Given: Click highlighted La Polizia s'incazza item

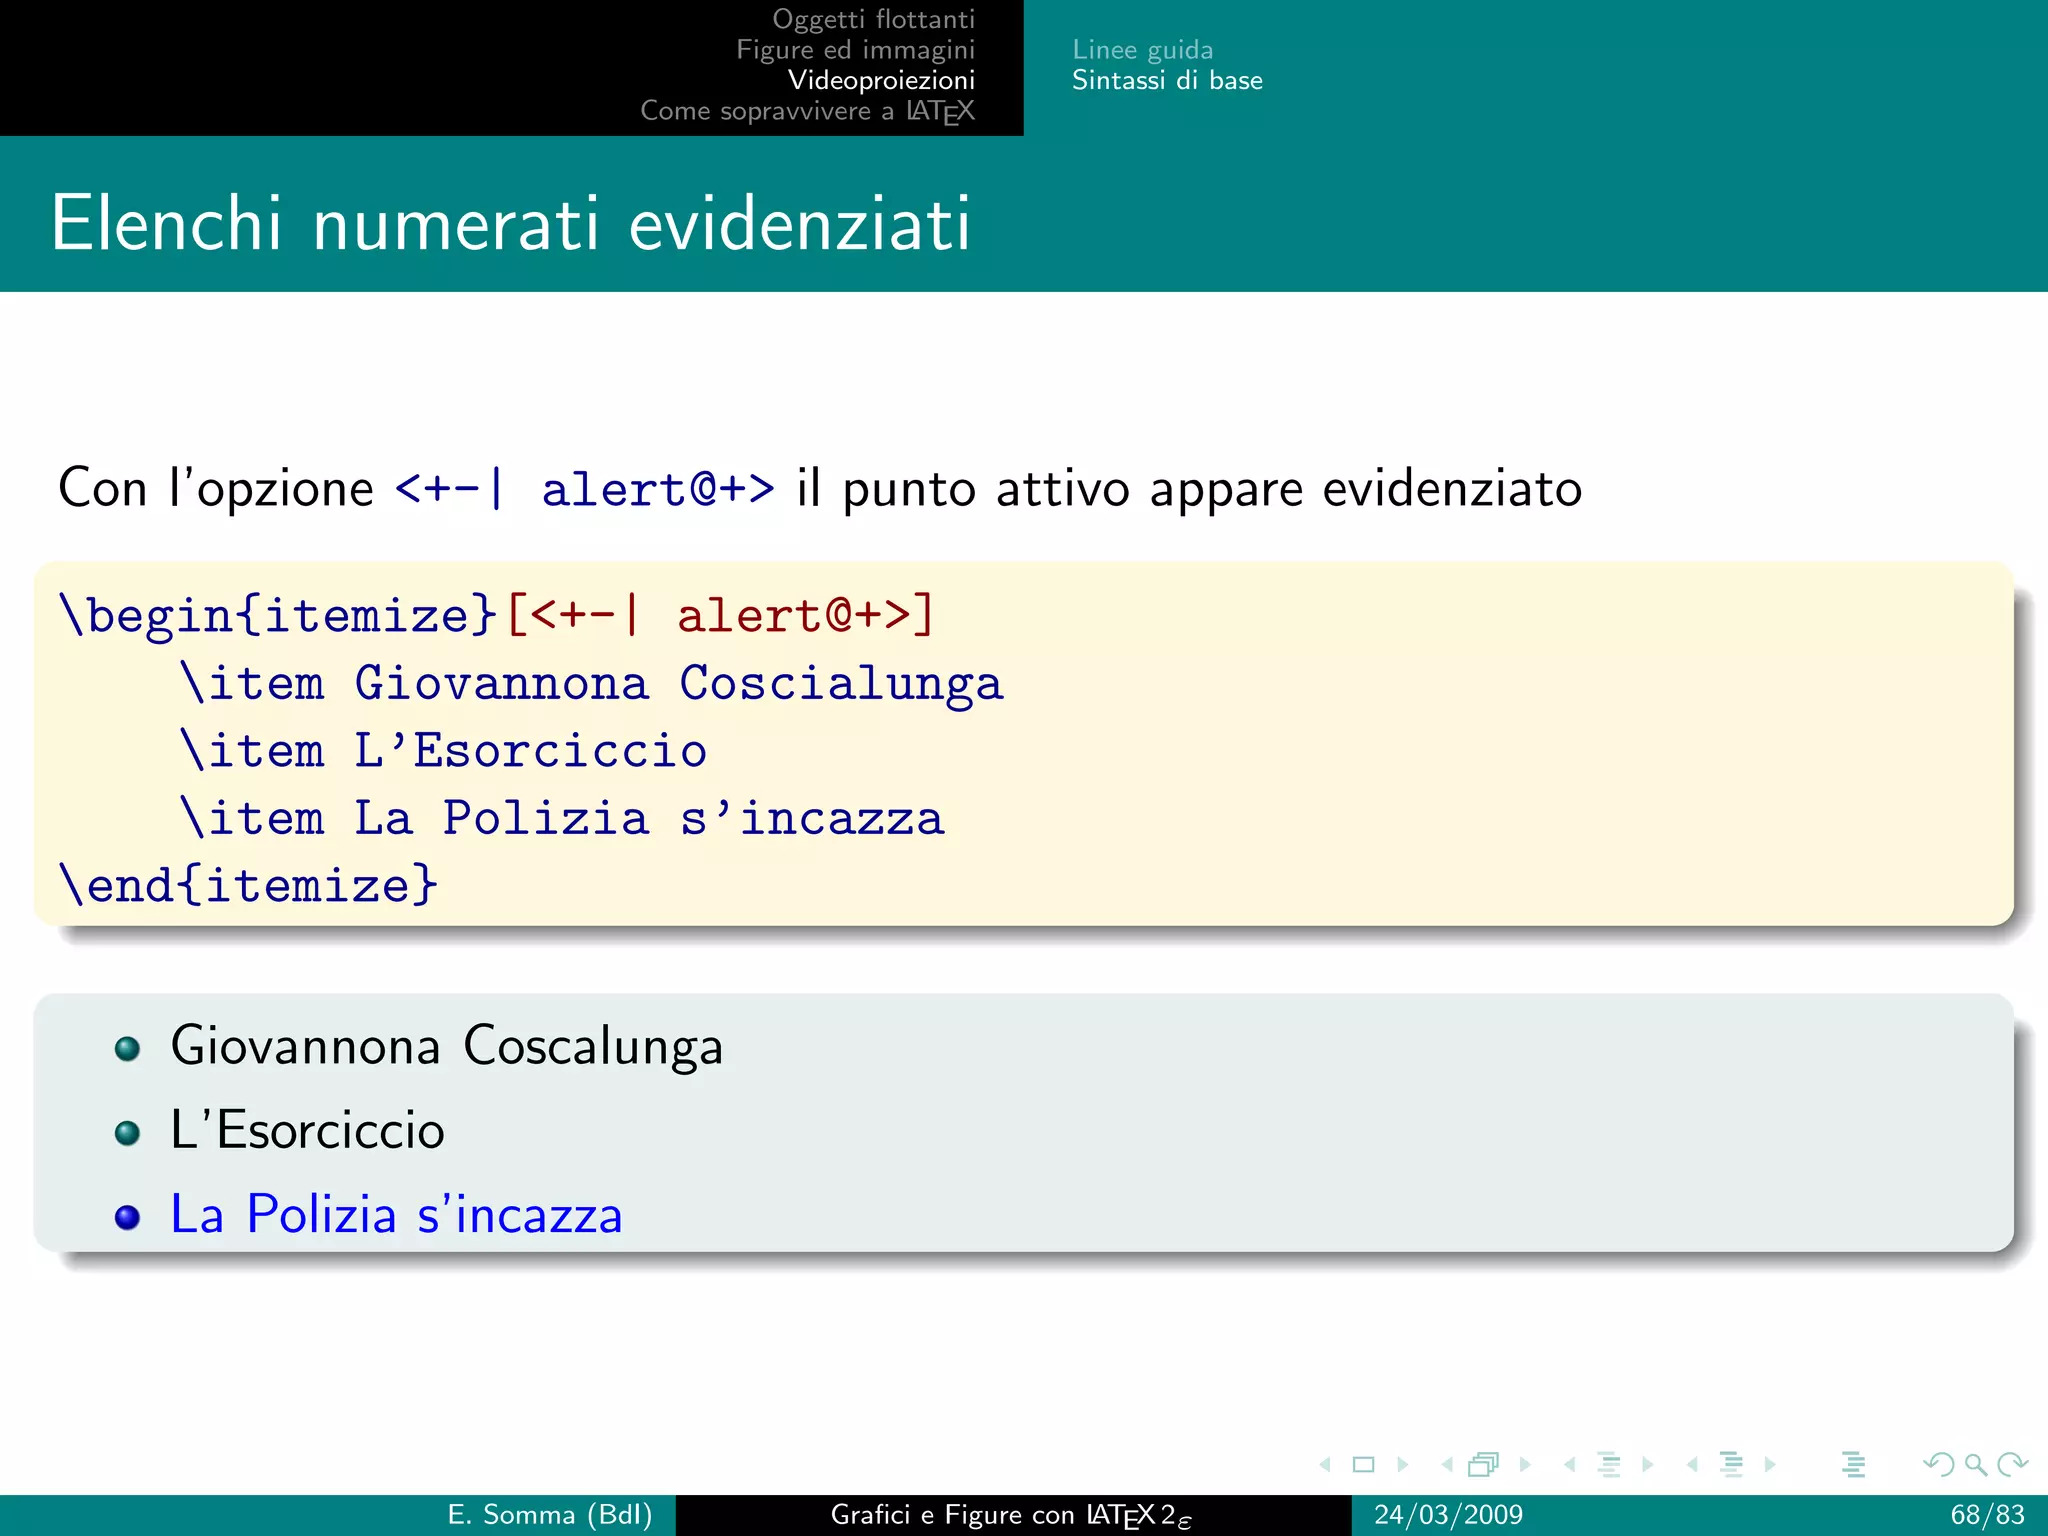Looking at the screenshot, I should [x=397, y=1215].
